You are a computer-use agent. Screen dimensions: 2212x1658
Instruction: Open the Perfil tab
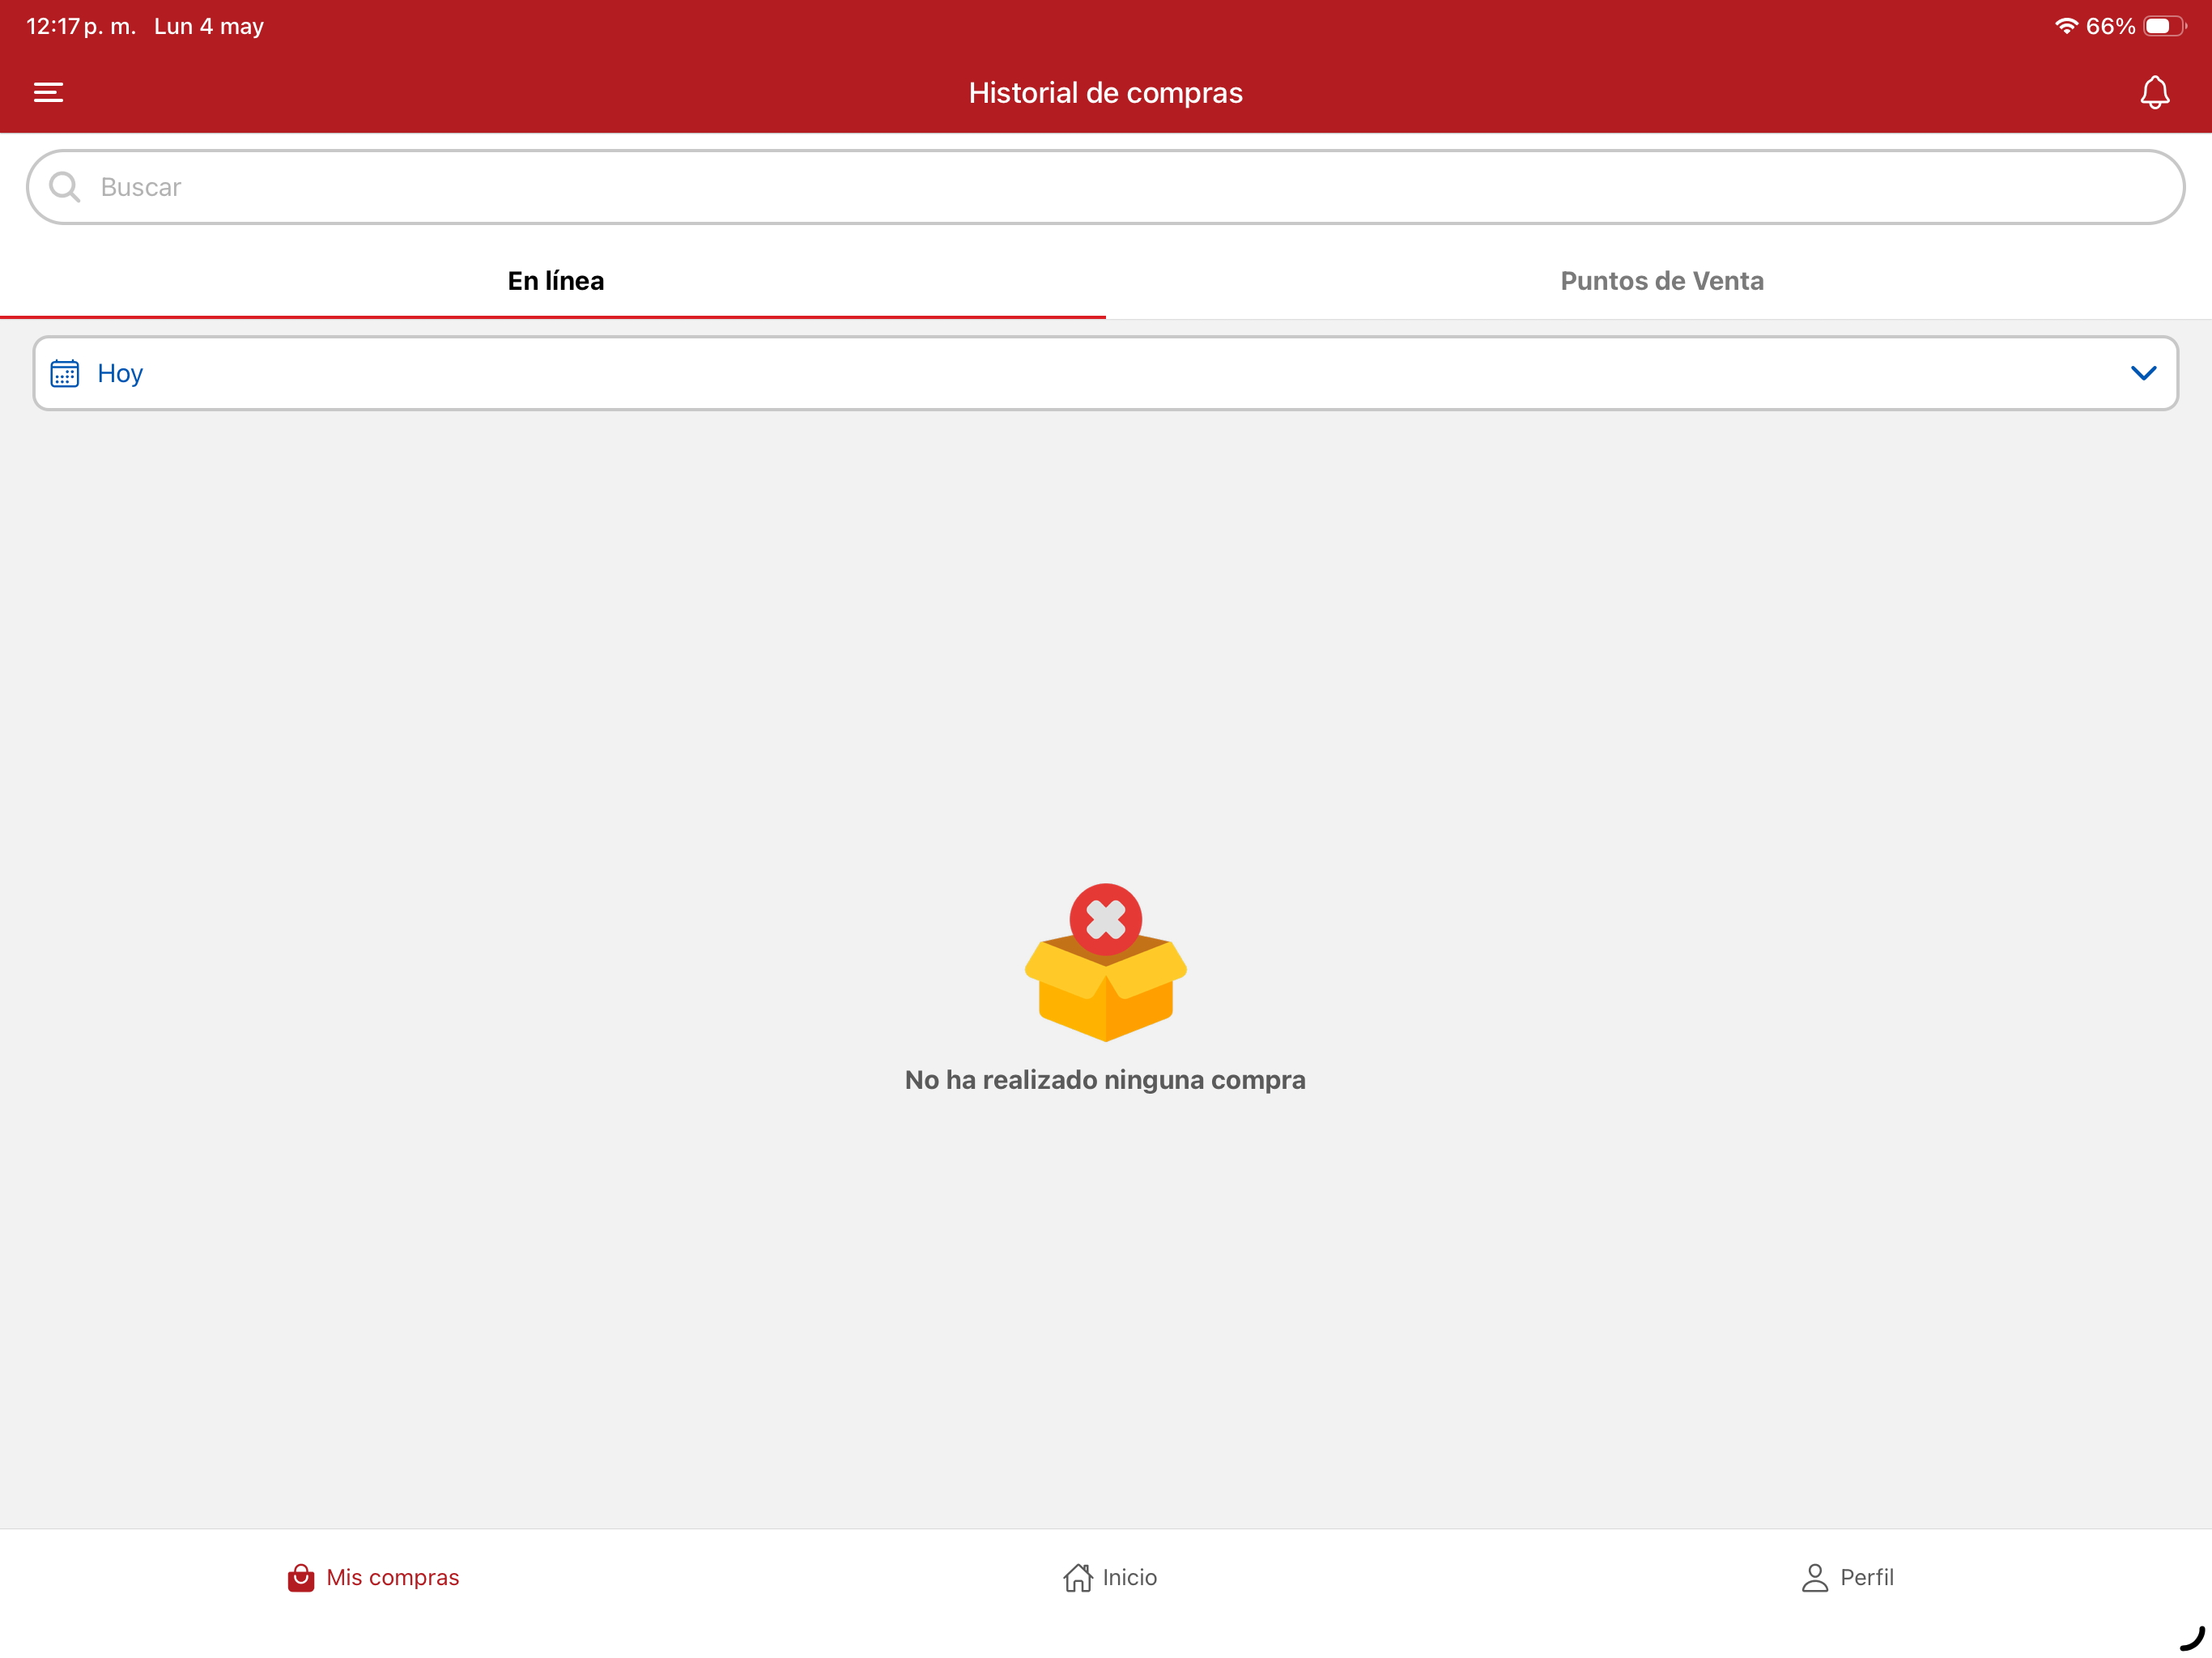(x=1846, y=1577)
